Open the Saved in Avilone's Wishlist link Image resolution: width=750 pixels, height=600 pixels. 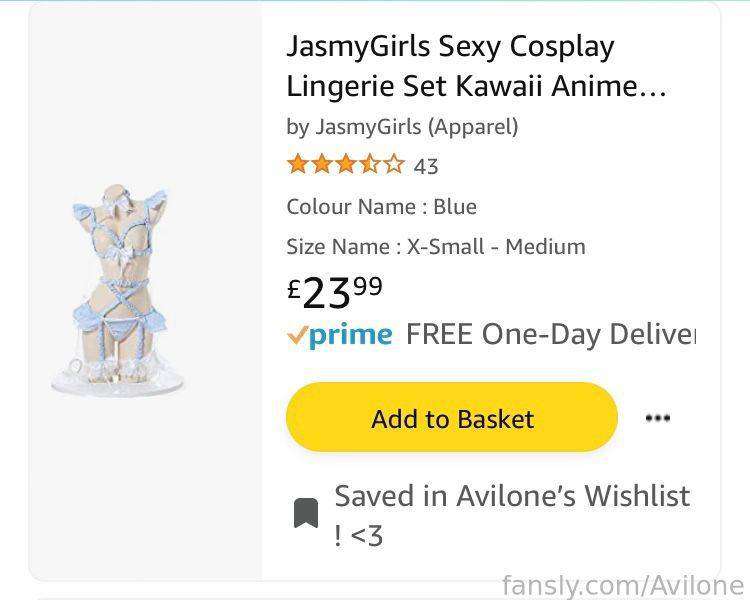512,496
